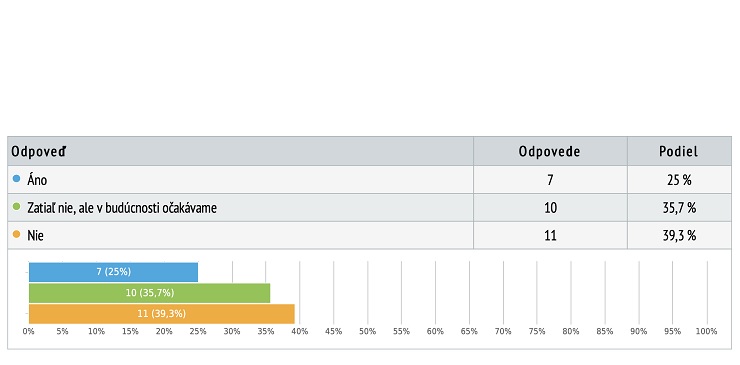Image resolution: width=740 pixels, height=365 pixels.
Task: Click the count 11 cell
Action: (550, 235)
